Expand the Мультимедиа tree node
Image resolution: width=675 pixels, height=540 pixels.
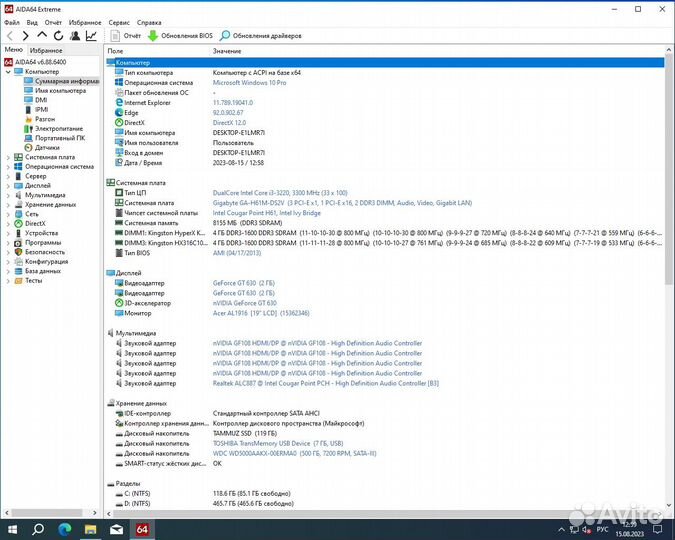(x=8, y=196)
